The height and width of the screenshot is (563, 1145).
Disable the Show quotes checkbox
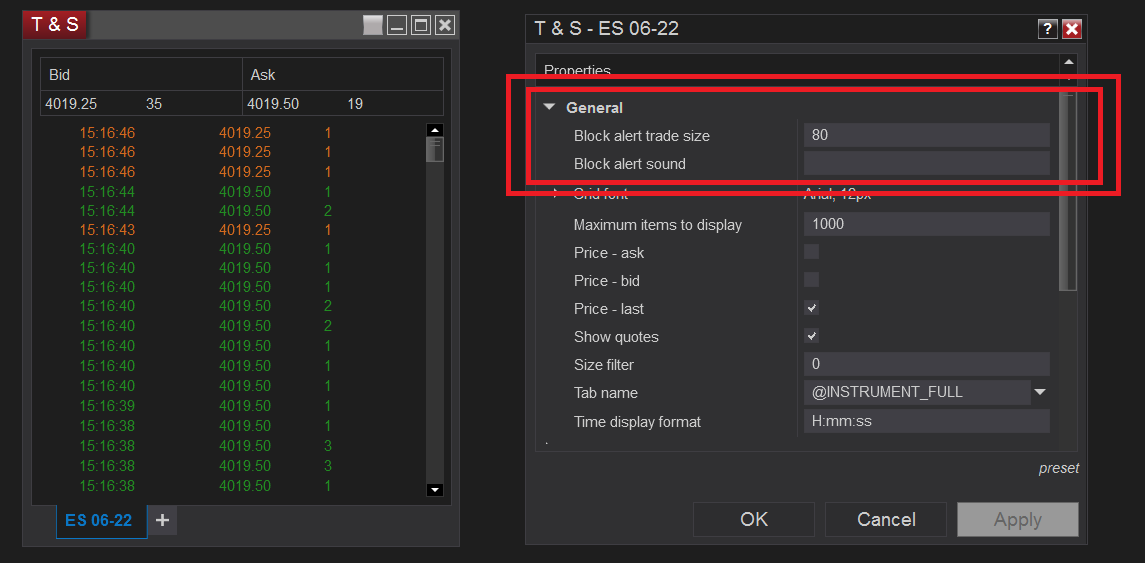pyautogui.click(x=812, y=336)
